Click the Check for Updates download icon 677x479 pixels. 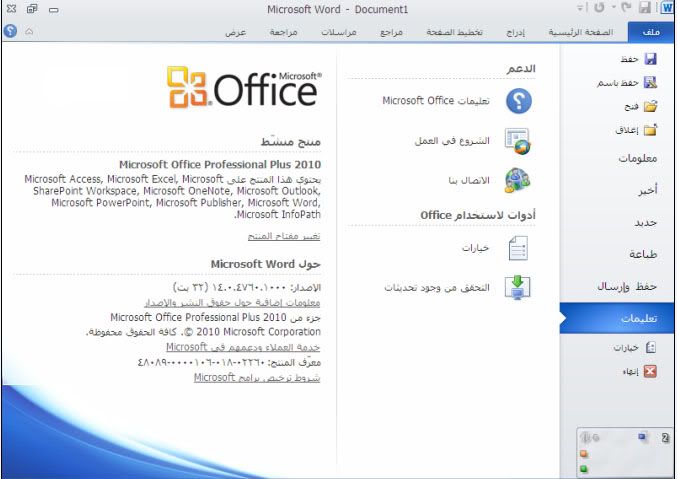coord(518,287)
